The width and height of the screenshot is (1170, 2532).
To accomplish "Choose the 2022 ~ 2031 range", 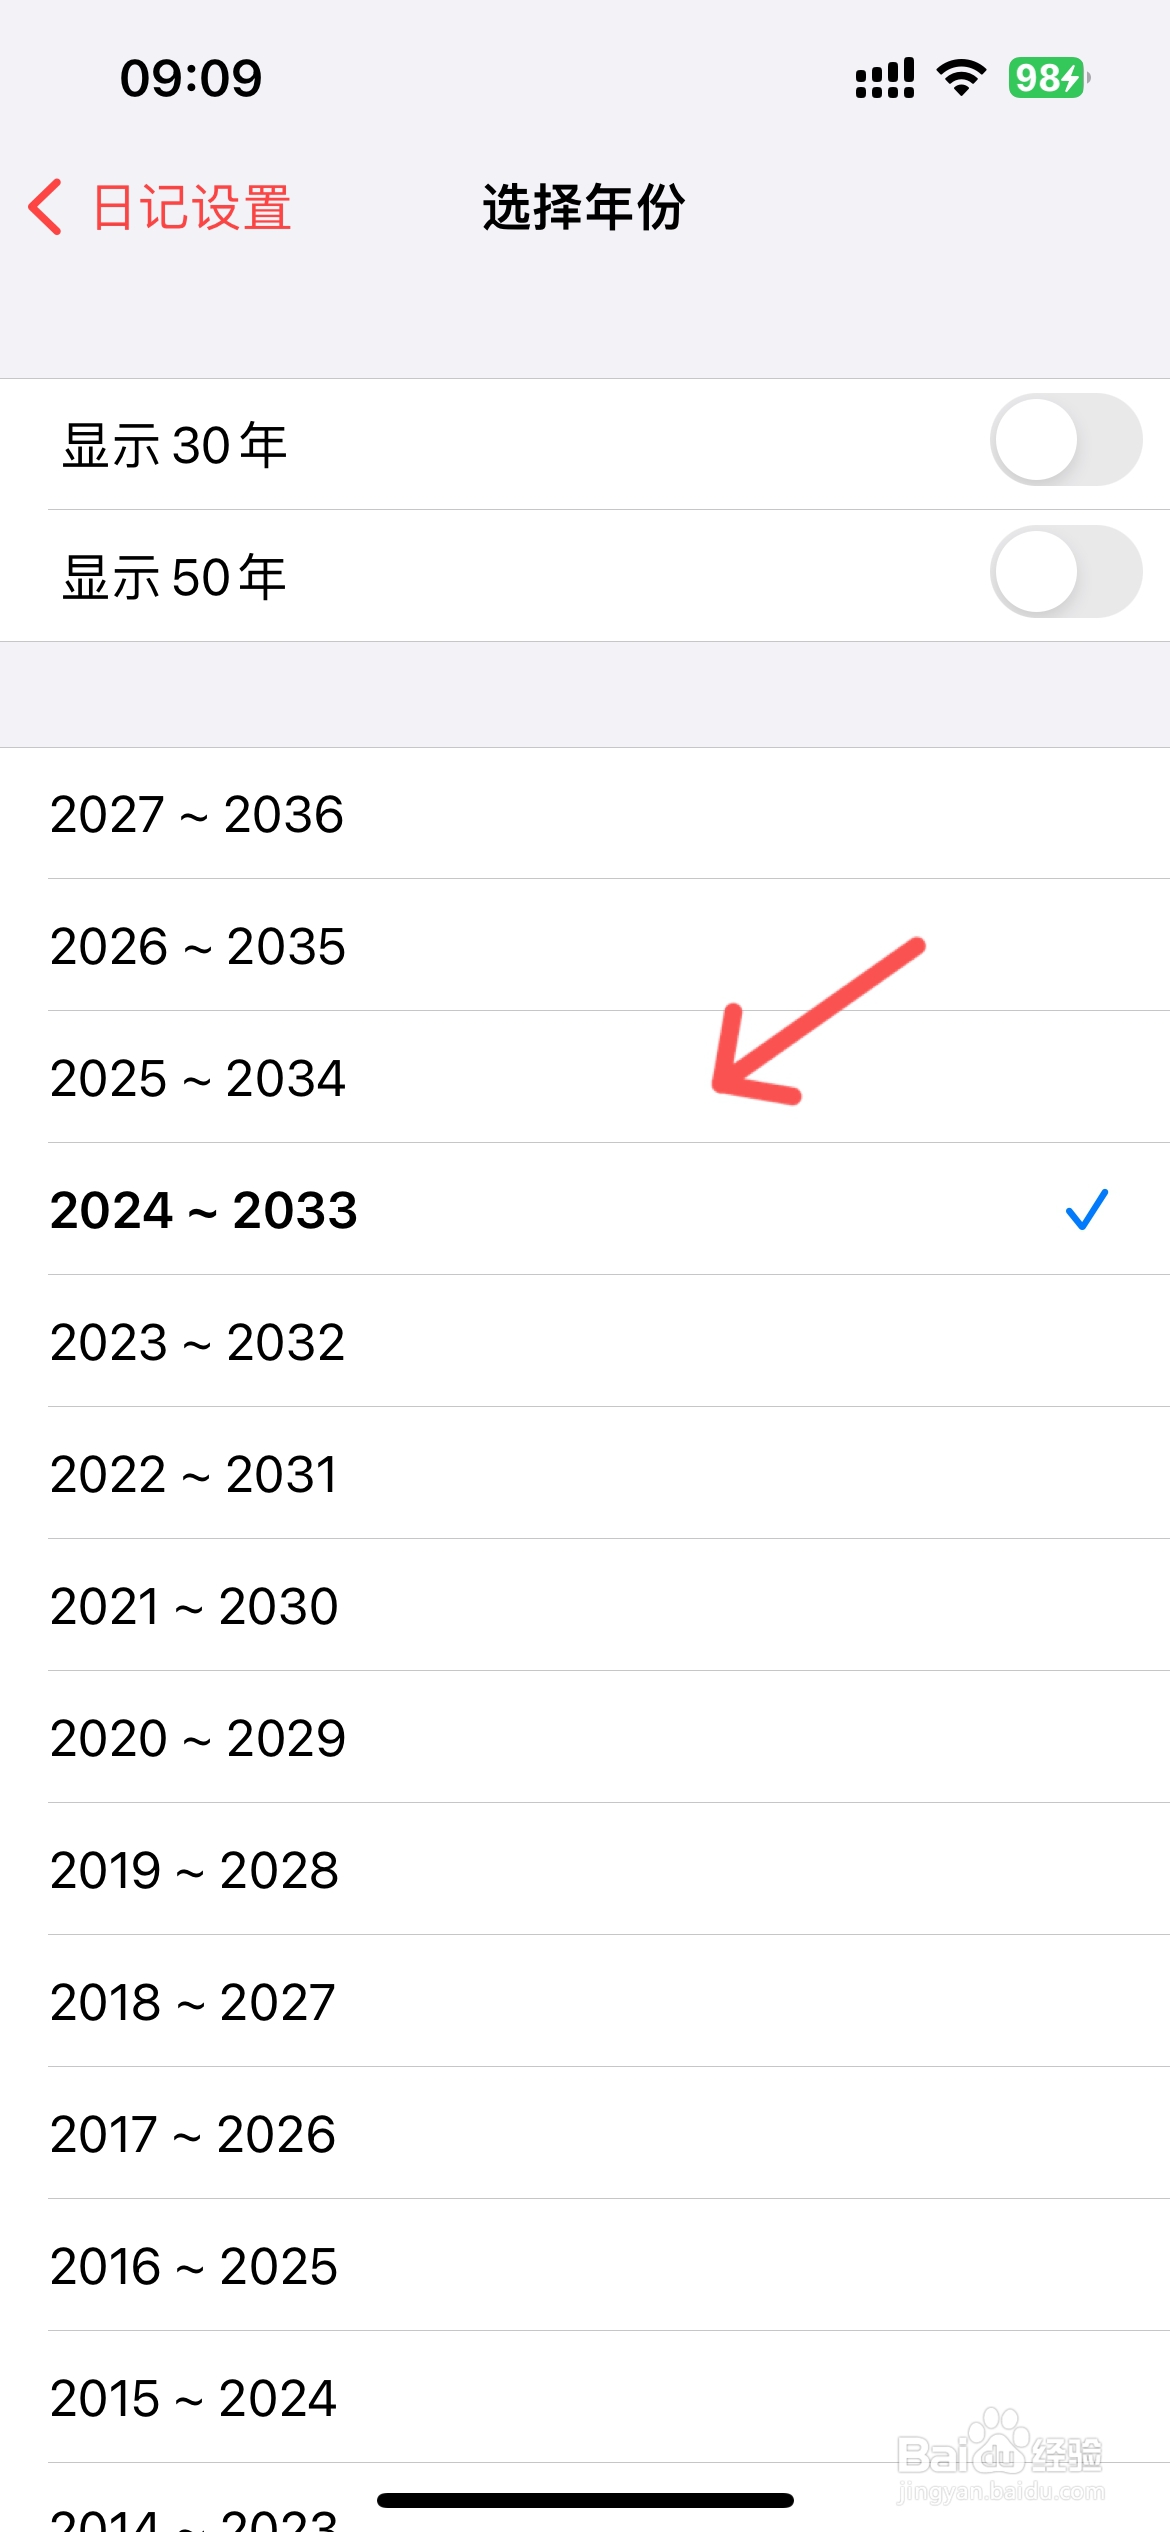I will [585, 1474].
